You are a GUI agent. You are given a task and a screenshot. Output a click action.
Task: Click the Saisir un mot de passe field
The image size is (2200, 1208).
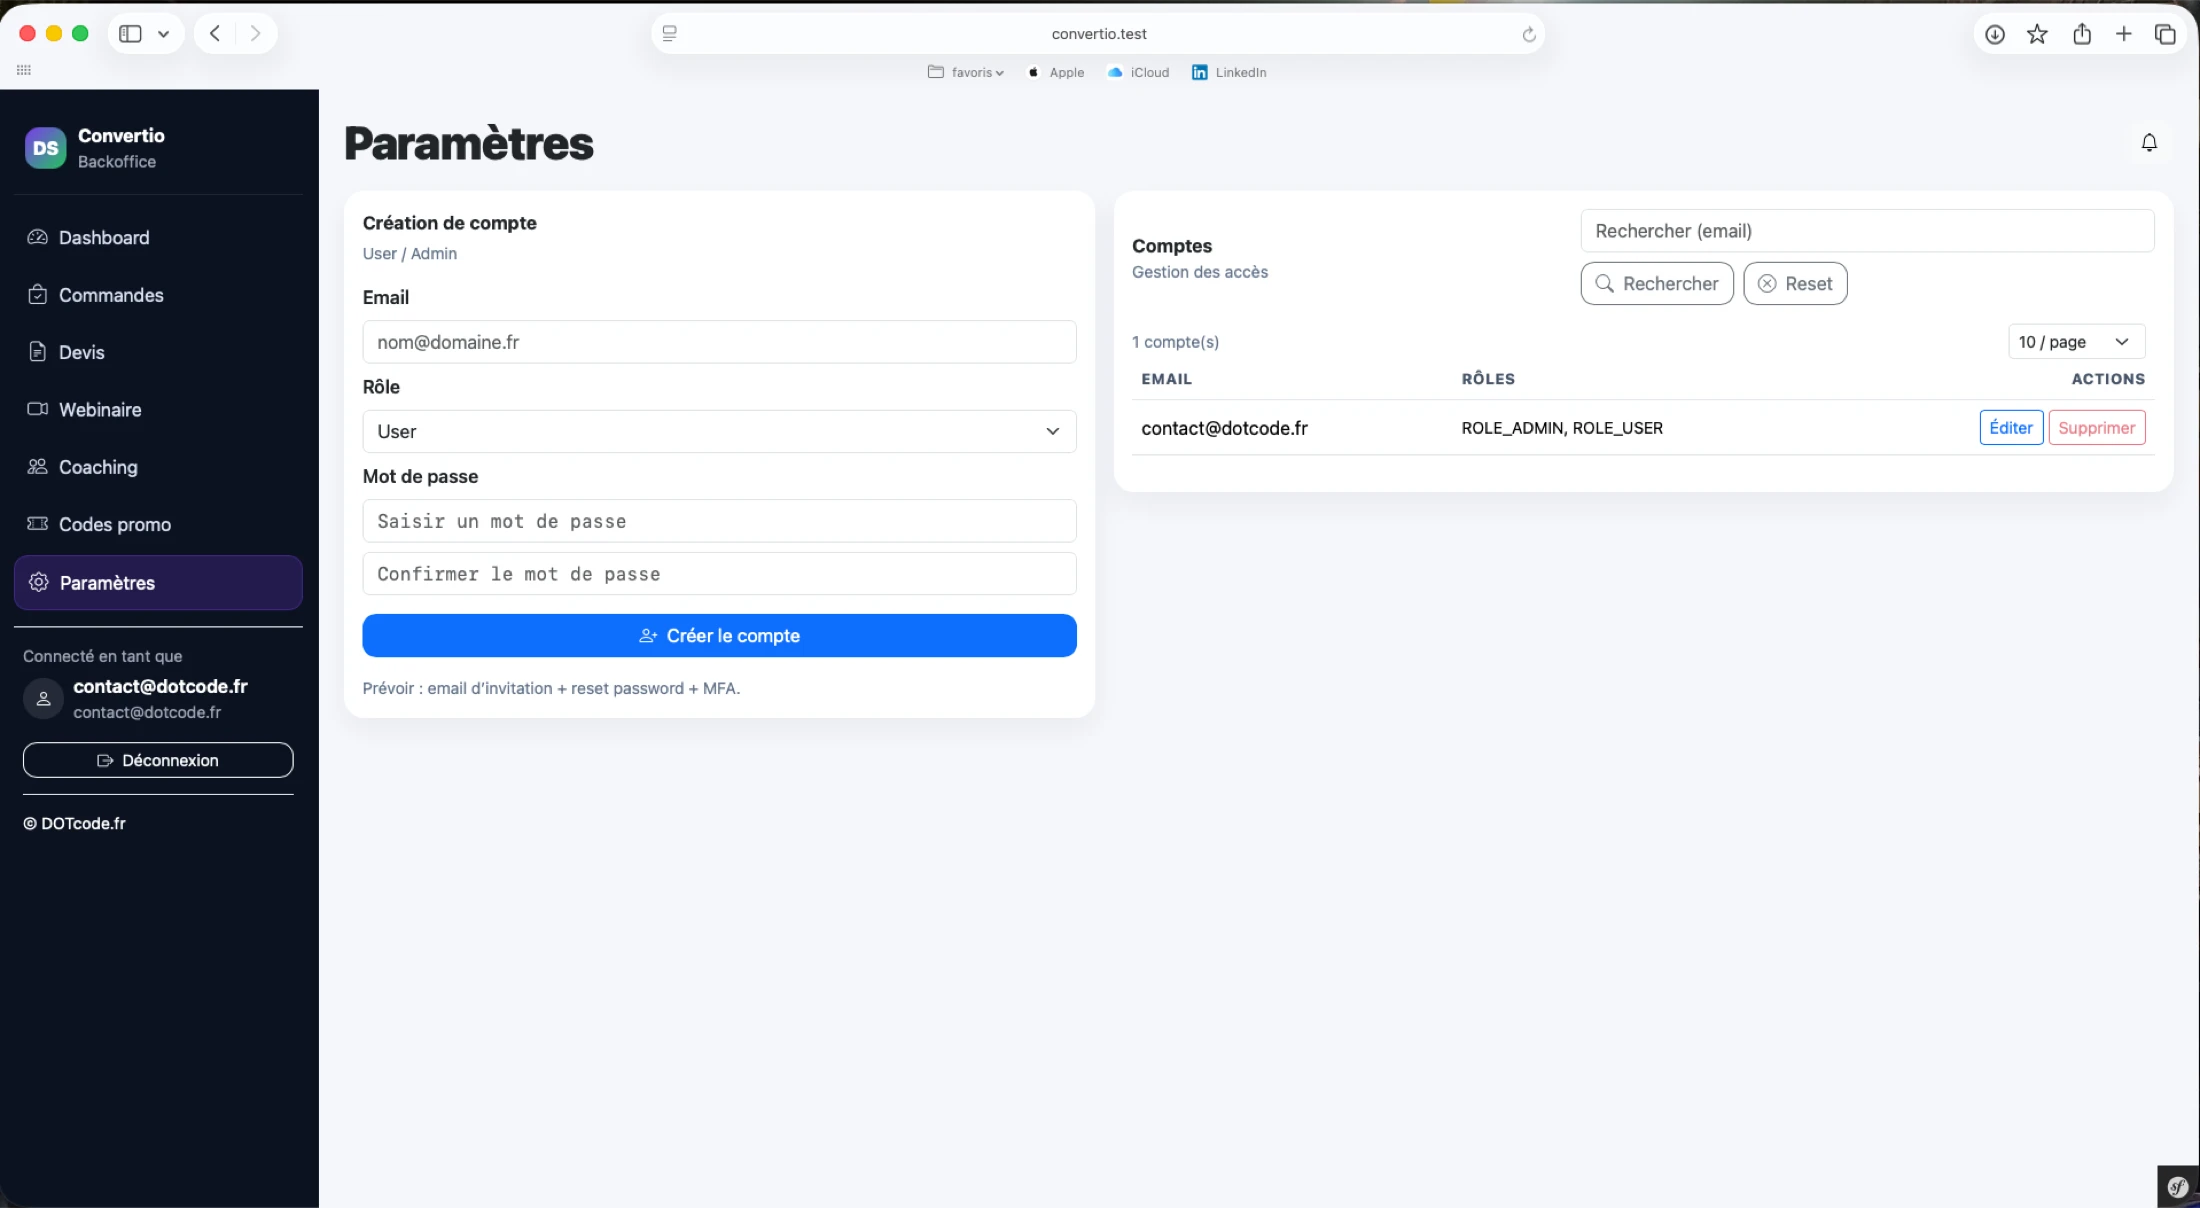click(x=719, y=521)
